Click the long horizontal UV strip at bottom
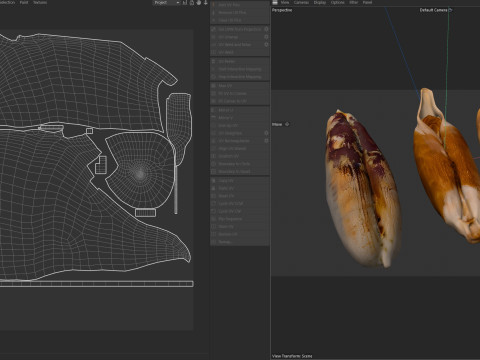480x360 pixels. (97, 284)
